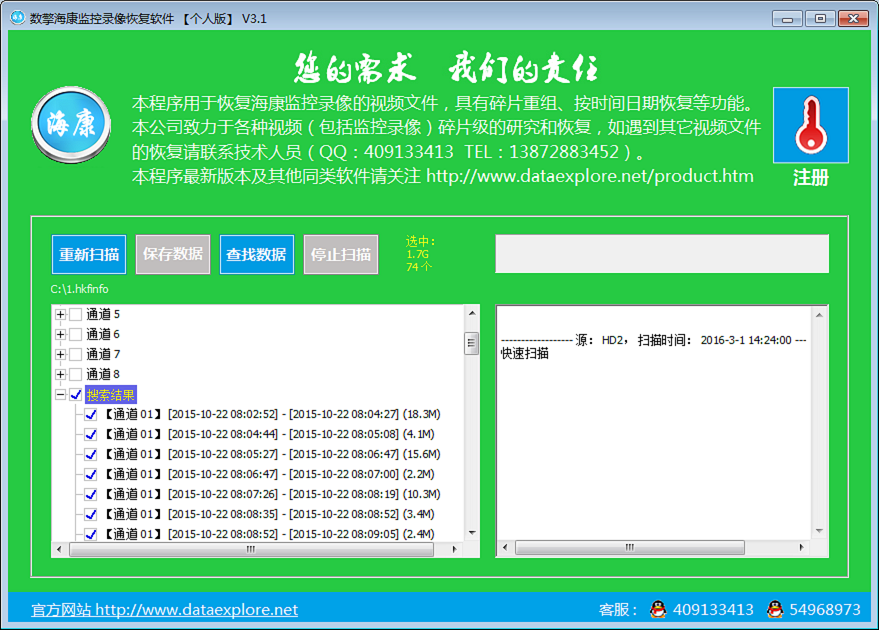Expand the 通道 6 tree node
The width and height of the screenshot is (879, 630).
pos(61,335)
